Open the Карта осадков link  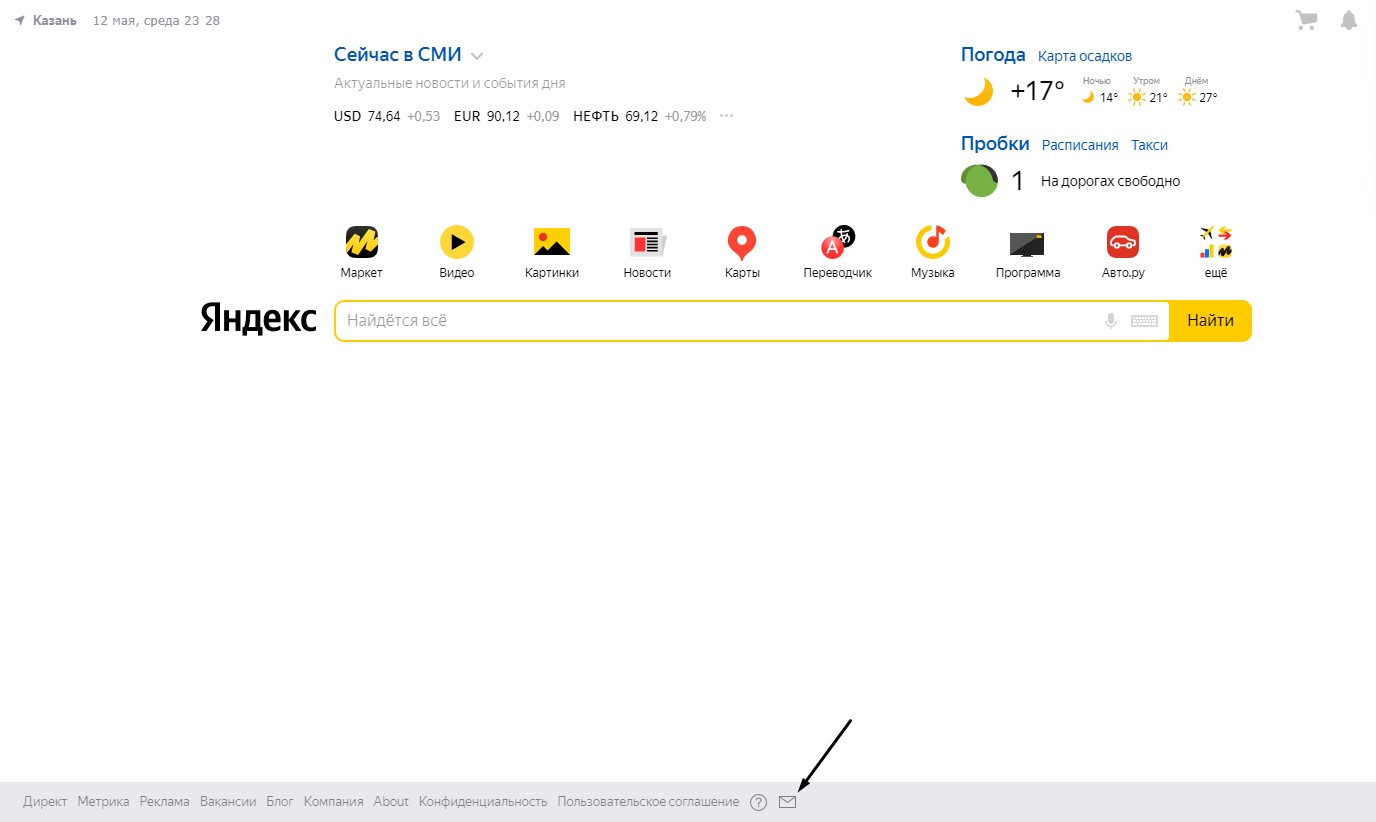pyautogui.click(x=1085, y=56)
